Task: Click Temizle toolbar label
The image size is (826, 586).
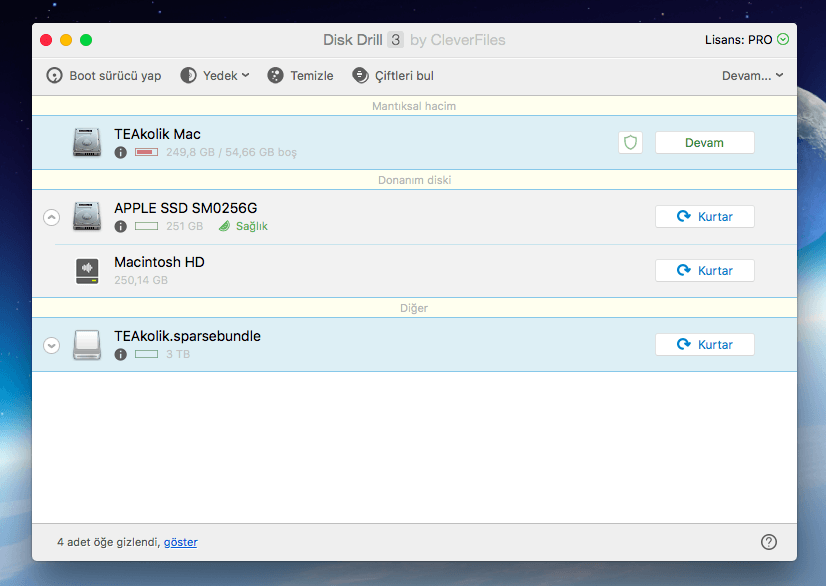Action: coord(312,75)
